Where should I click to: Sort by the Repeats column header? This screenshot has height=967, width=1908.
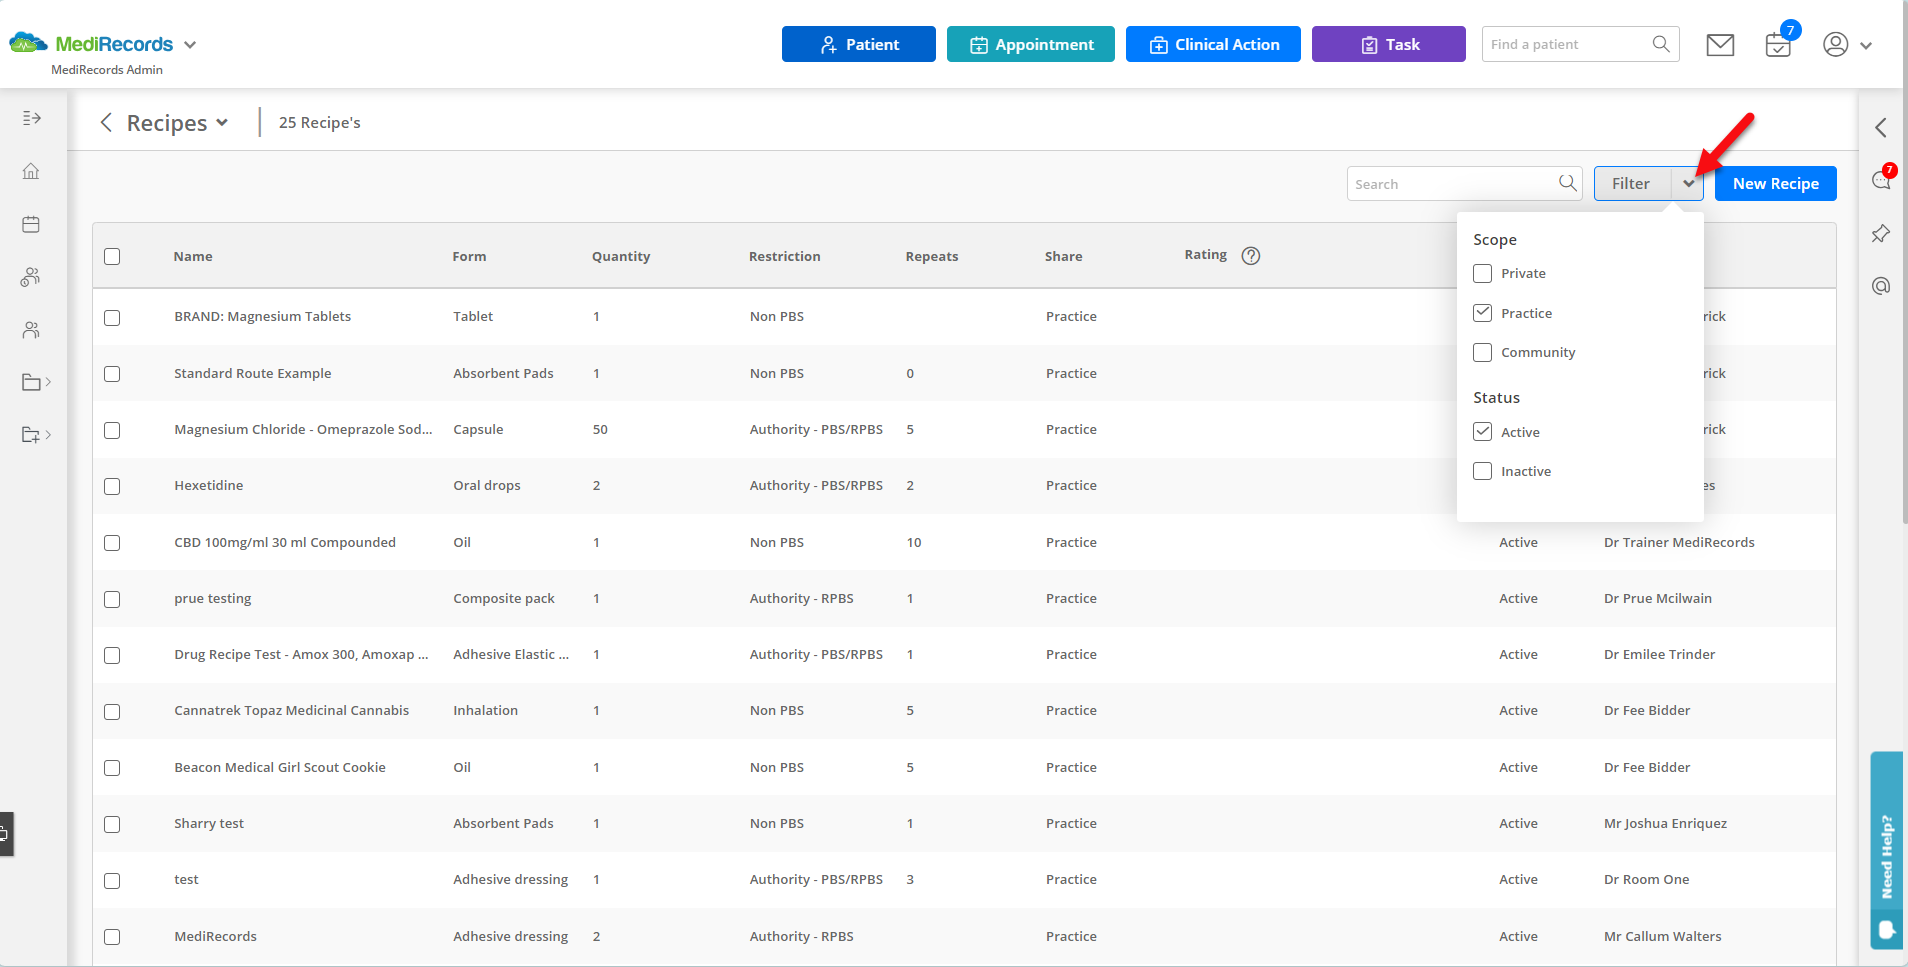932,256
